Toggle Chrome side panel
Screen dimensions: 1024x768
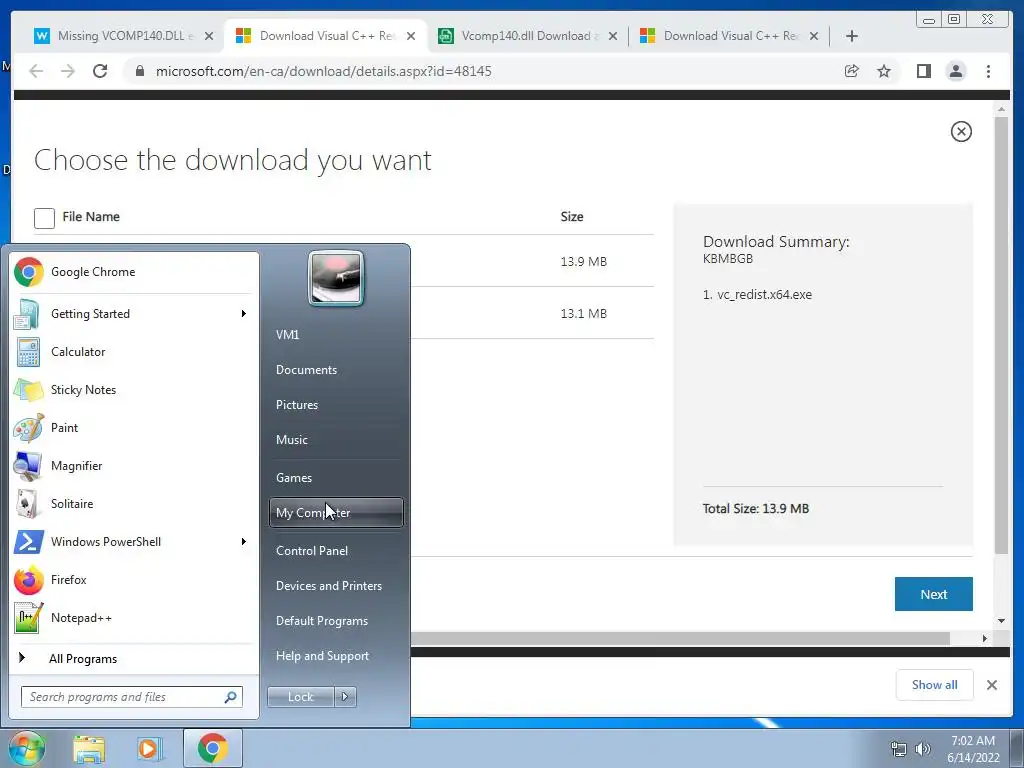[923, 71]
